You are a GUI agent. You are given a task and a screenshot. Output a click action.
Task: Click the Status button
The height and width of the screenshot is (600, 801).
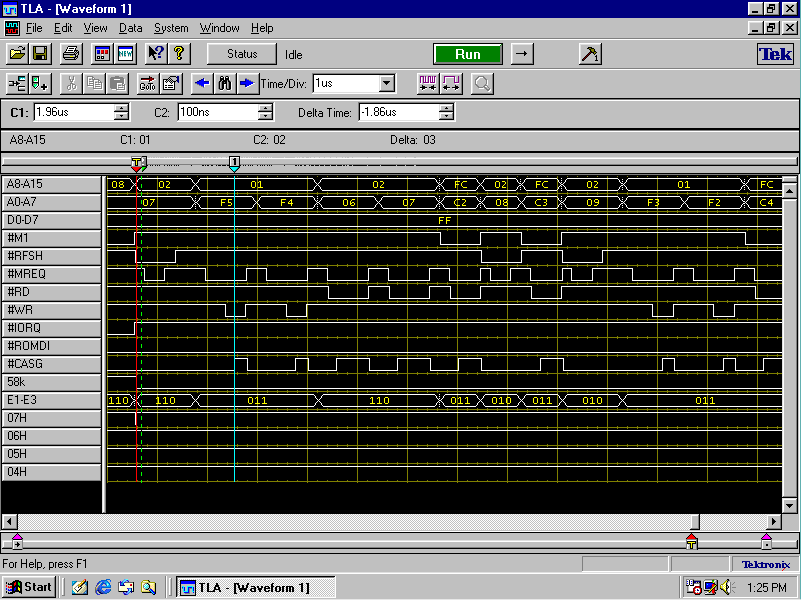coord(242,54)
